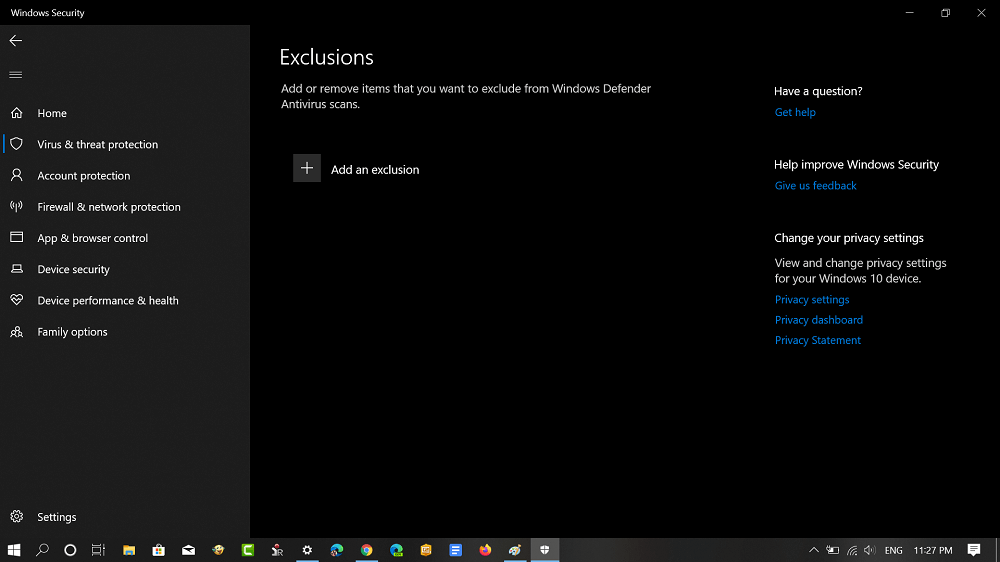The height and width of the screenshot is (562, 1000).
Task: Open the battery power status icon
Action: pos(833,550)
